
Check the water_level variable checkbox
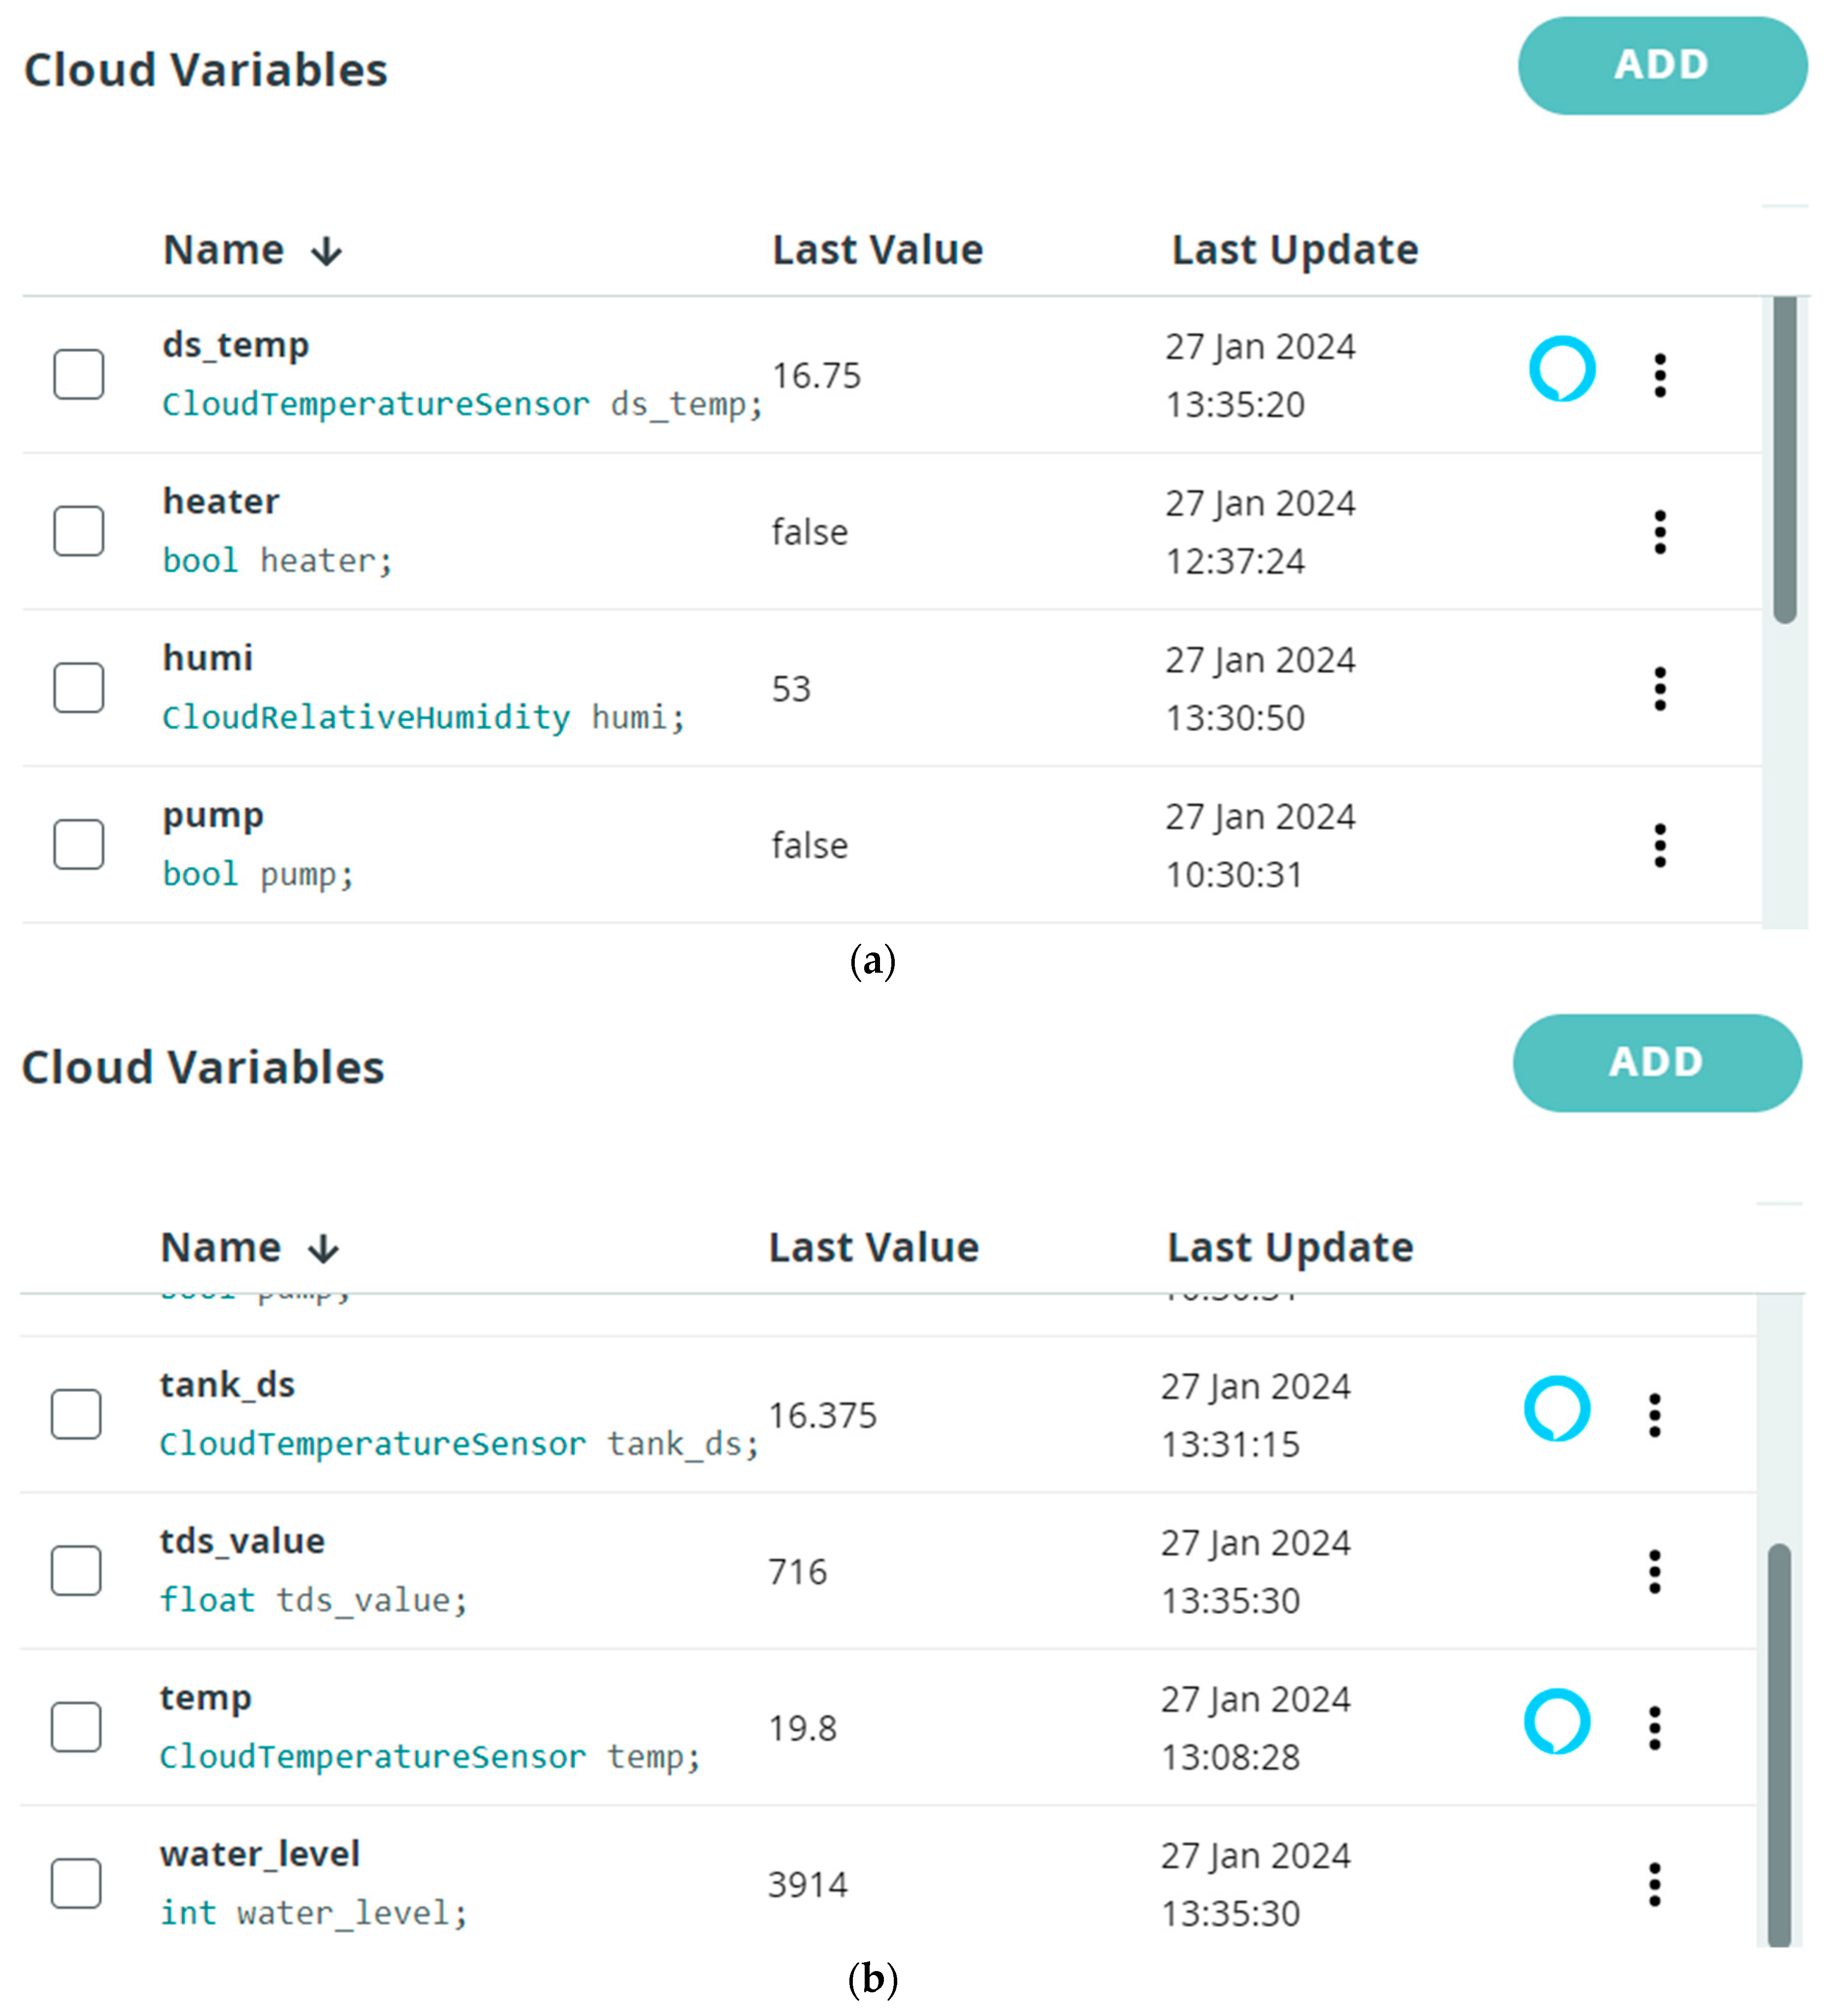[76, 1884]
